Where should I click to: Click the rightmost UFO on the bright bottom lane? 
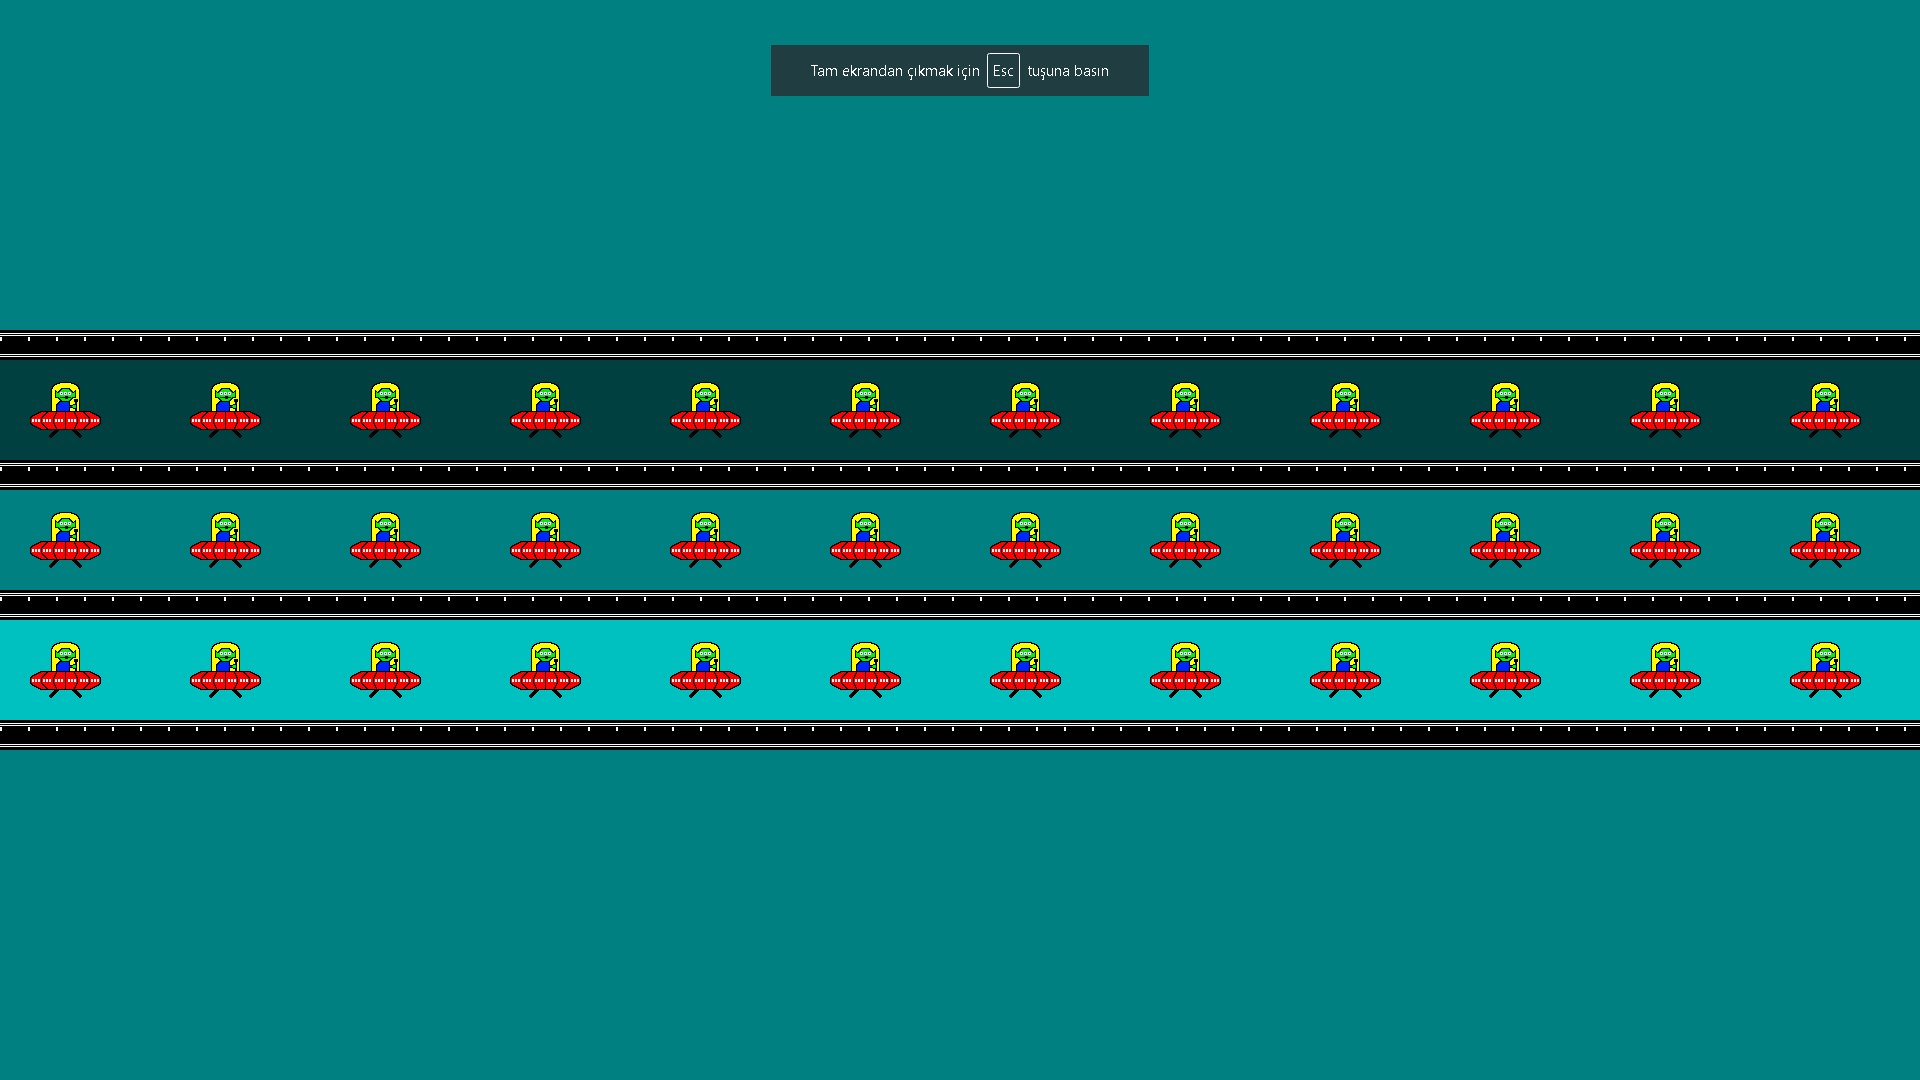coord(1825,670)
